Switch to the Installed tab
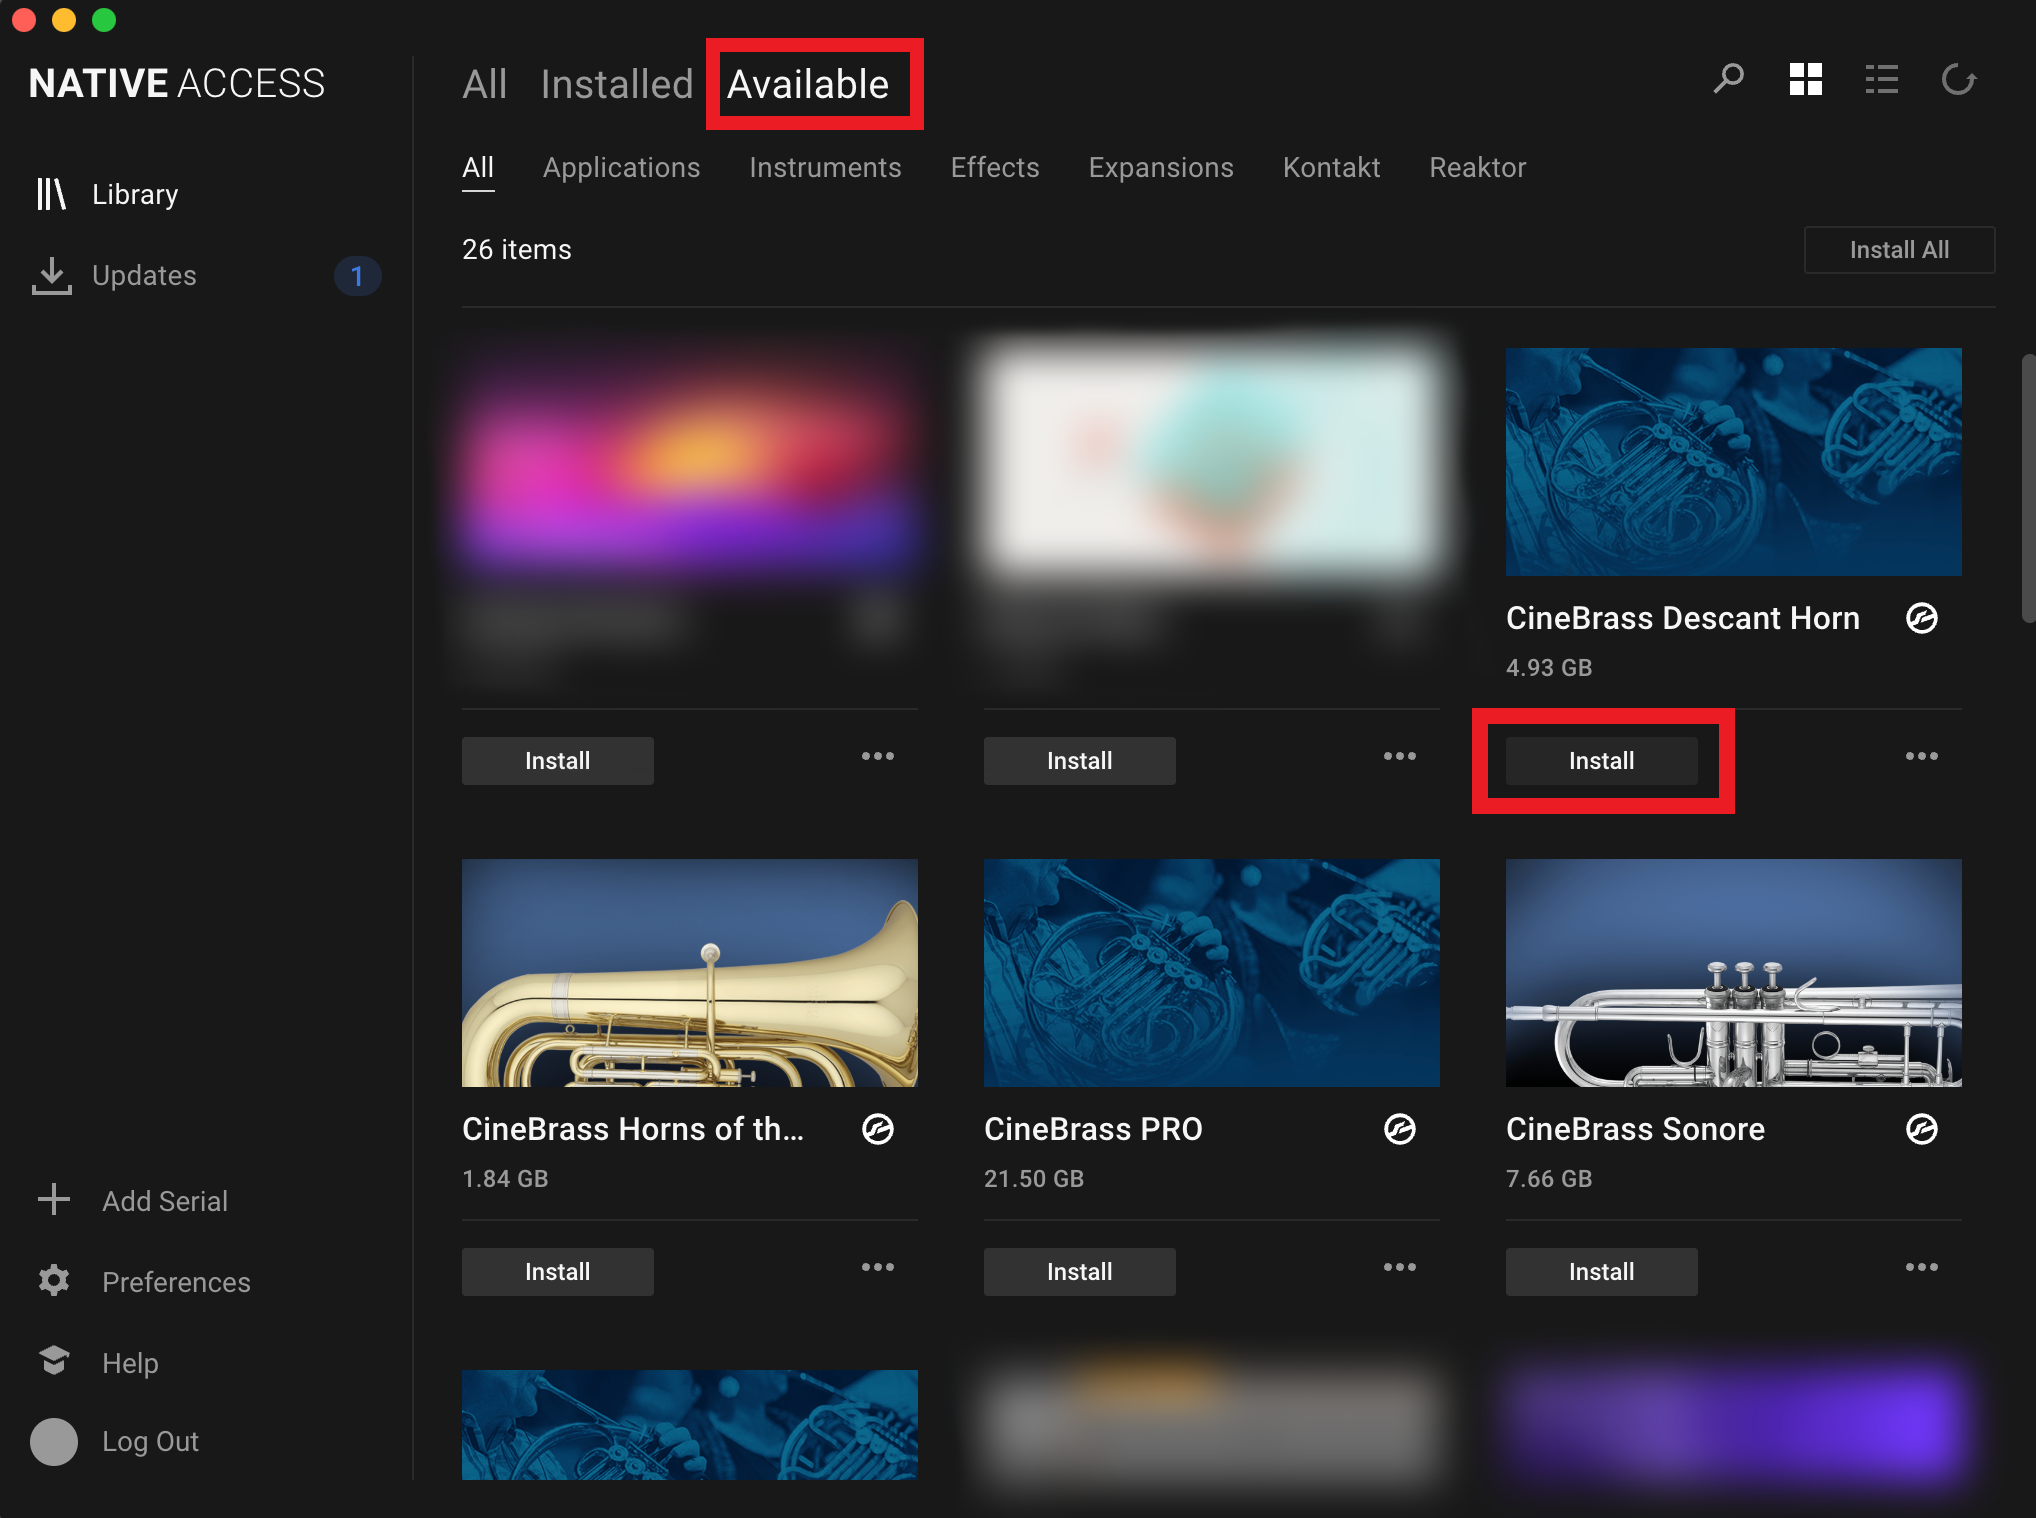Viewport: 2036px width, 1518px height. 617,84
